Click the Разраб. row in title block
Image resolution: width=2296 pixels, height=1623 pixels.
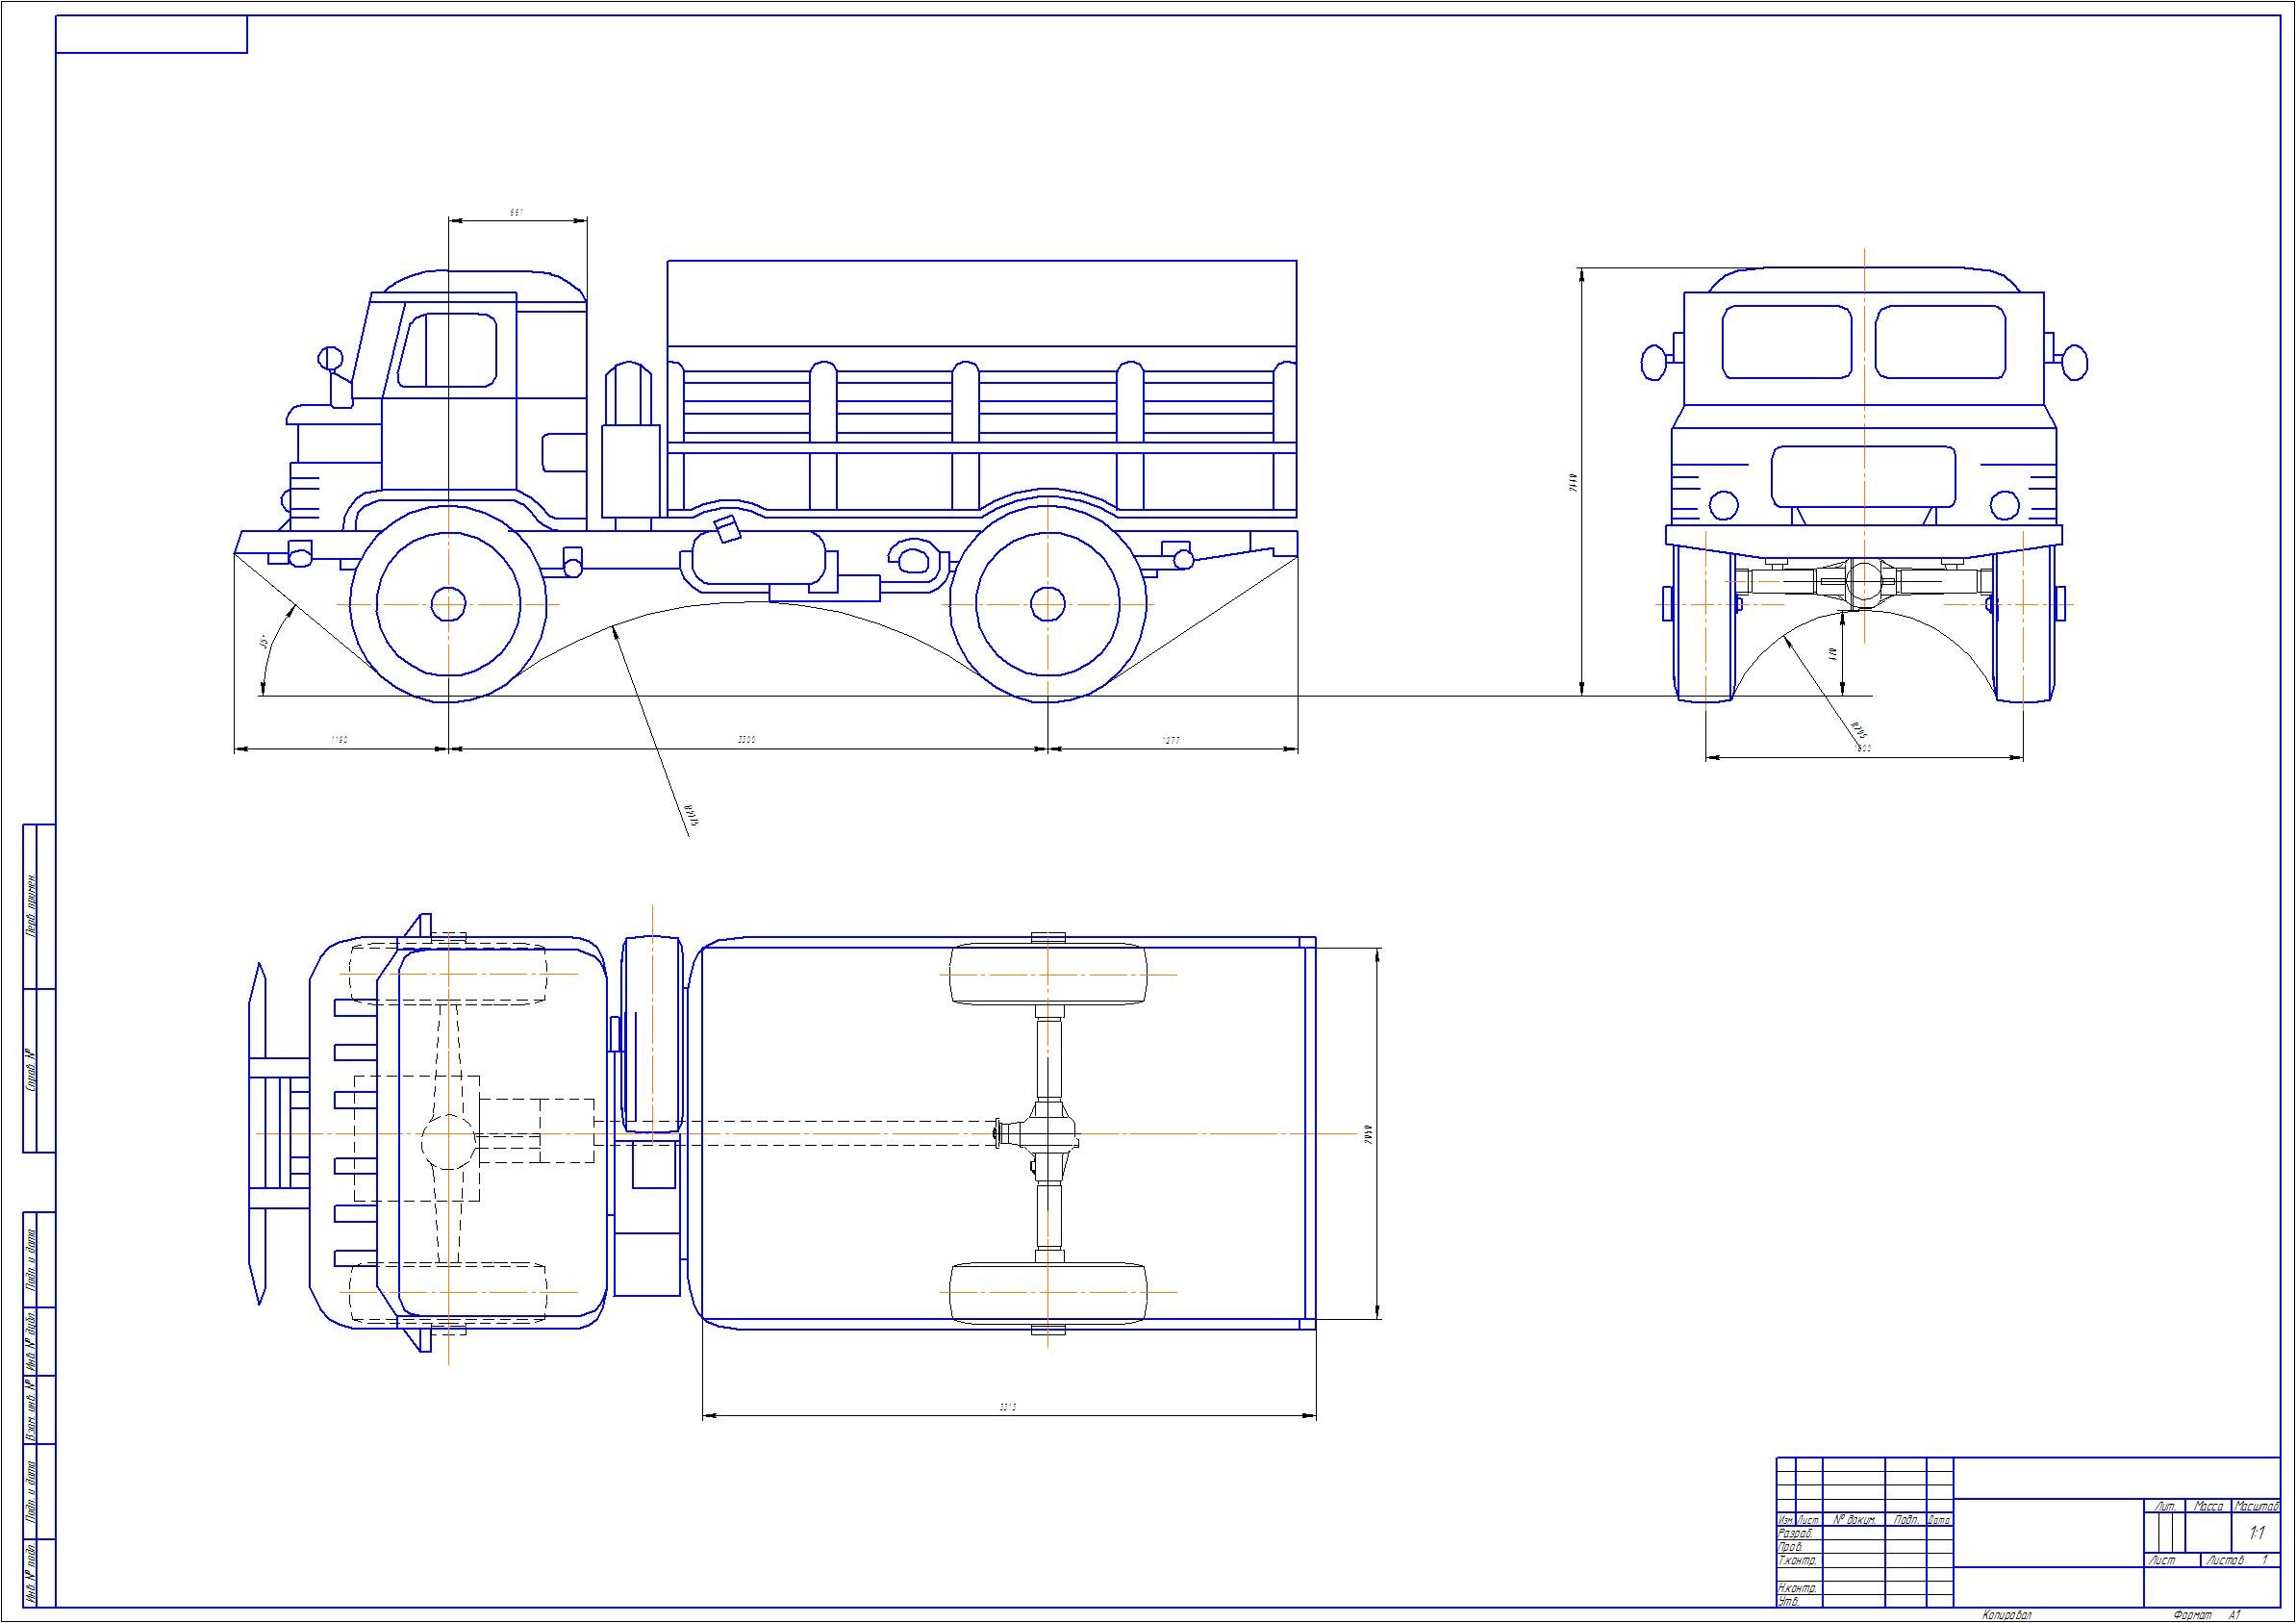1796,1533
